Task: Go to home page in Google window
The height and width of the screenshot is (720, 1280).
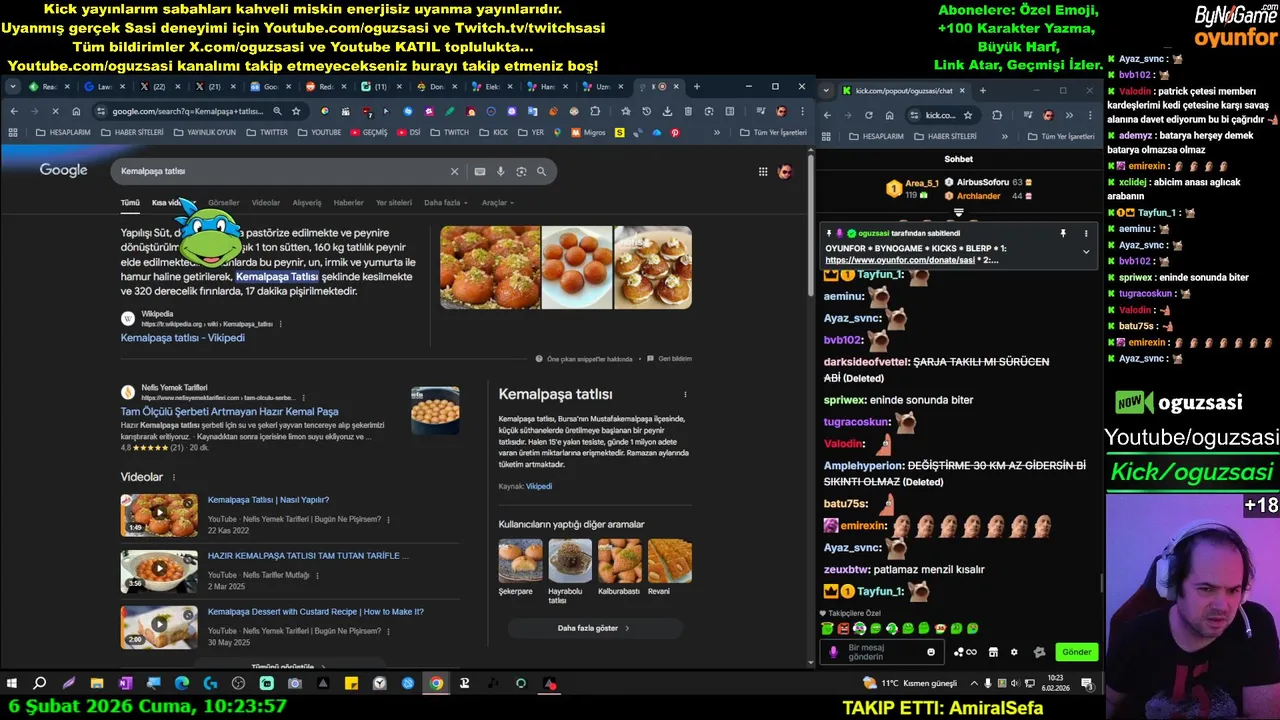Action: pos(76,111)
